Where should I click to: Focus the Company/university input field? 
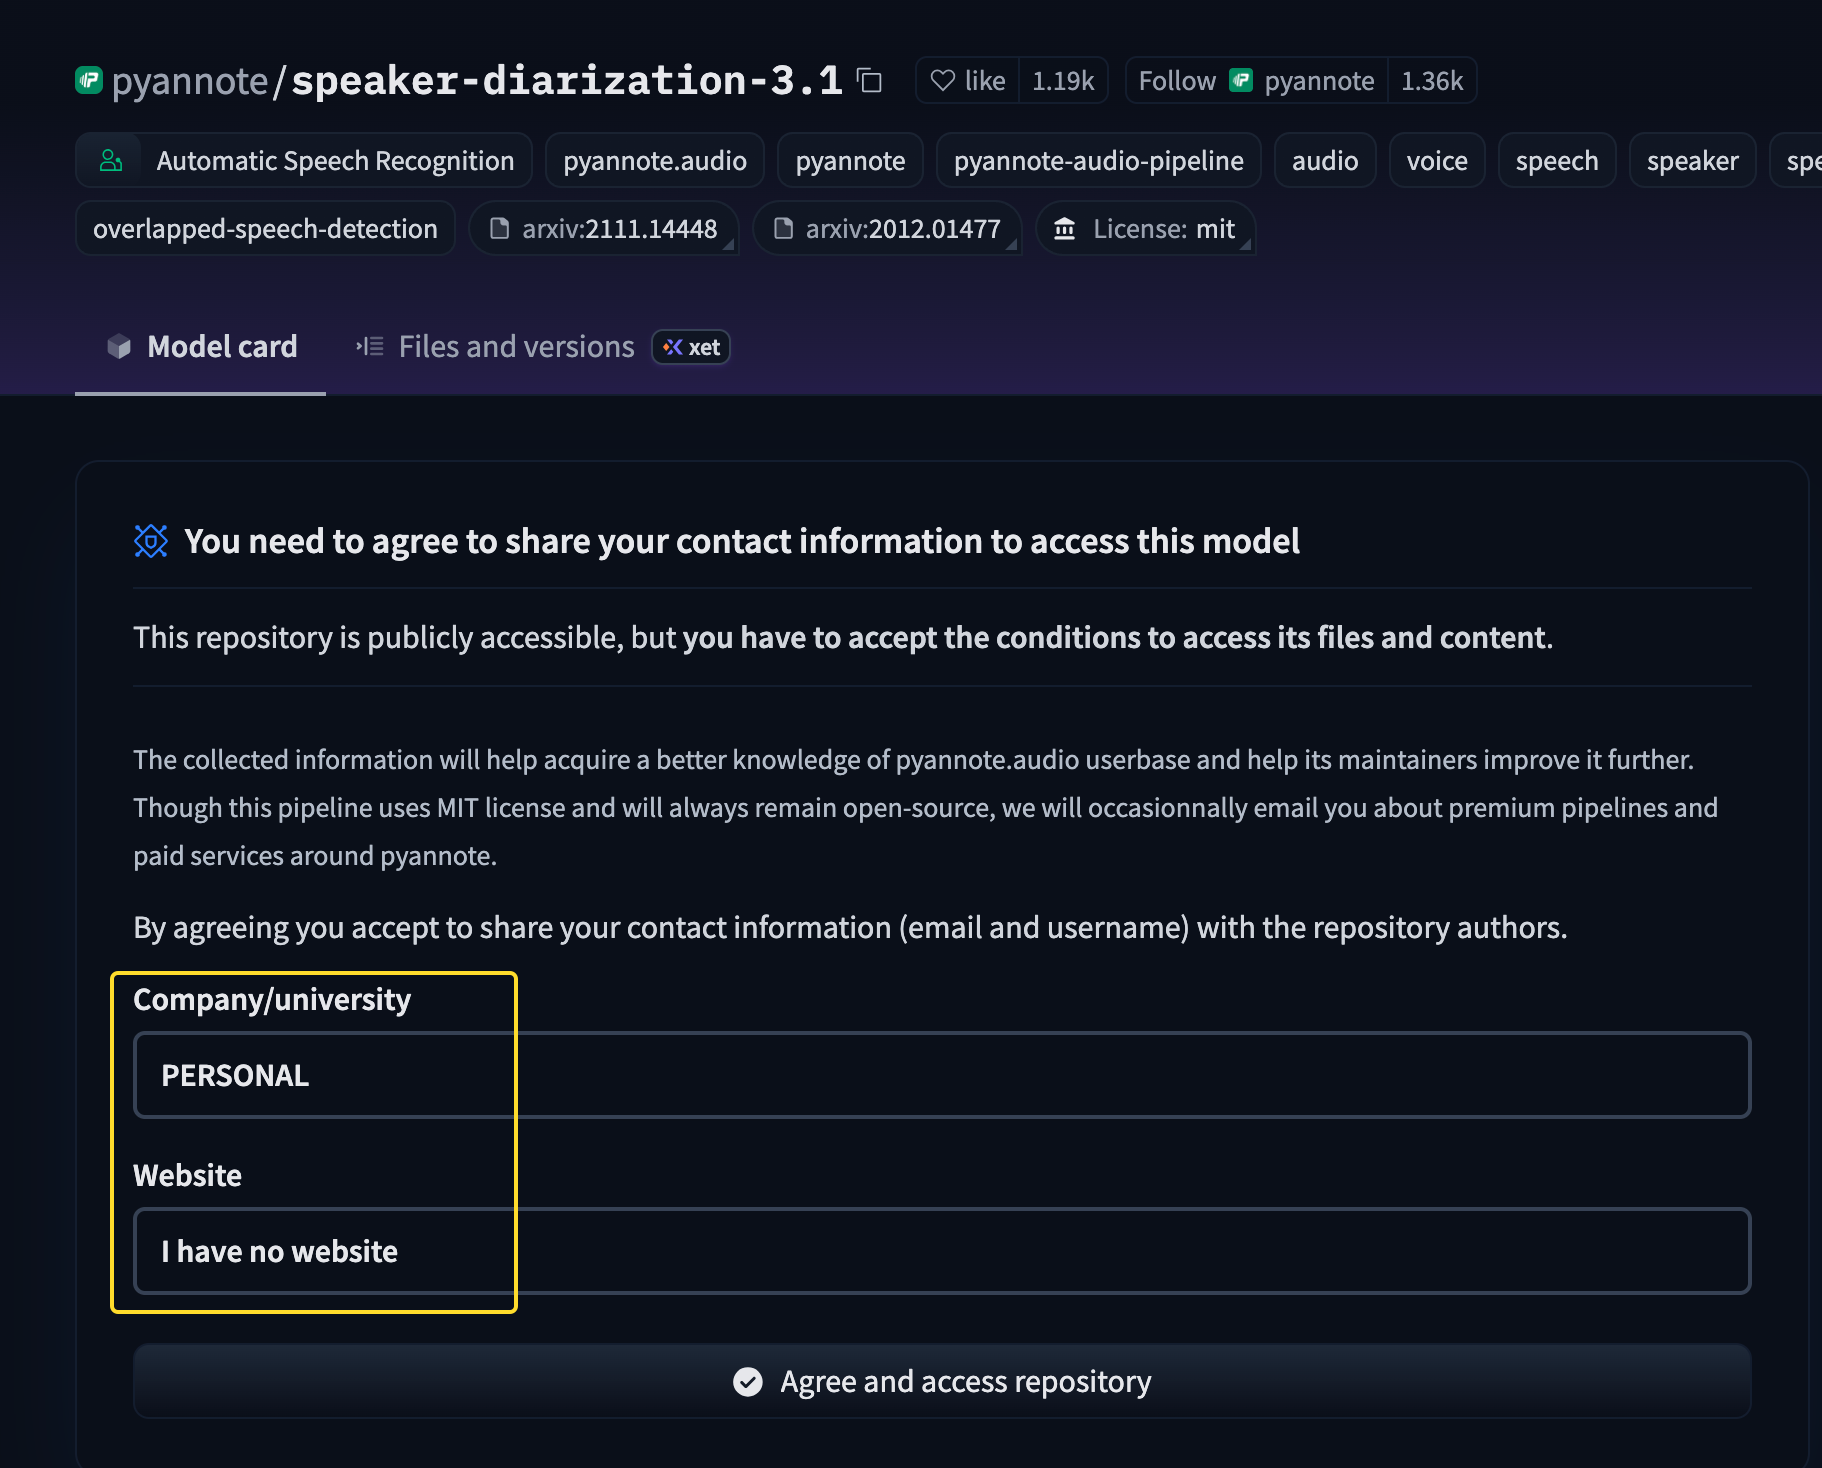pyautogui.click(x=942, y=1075)
